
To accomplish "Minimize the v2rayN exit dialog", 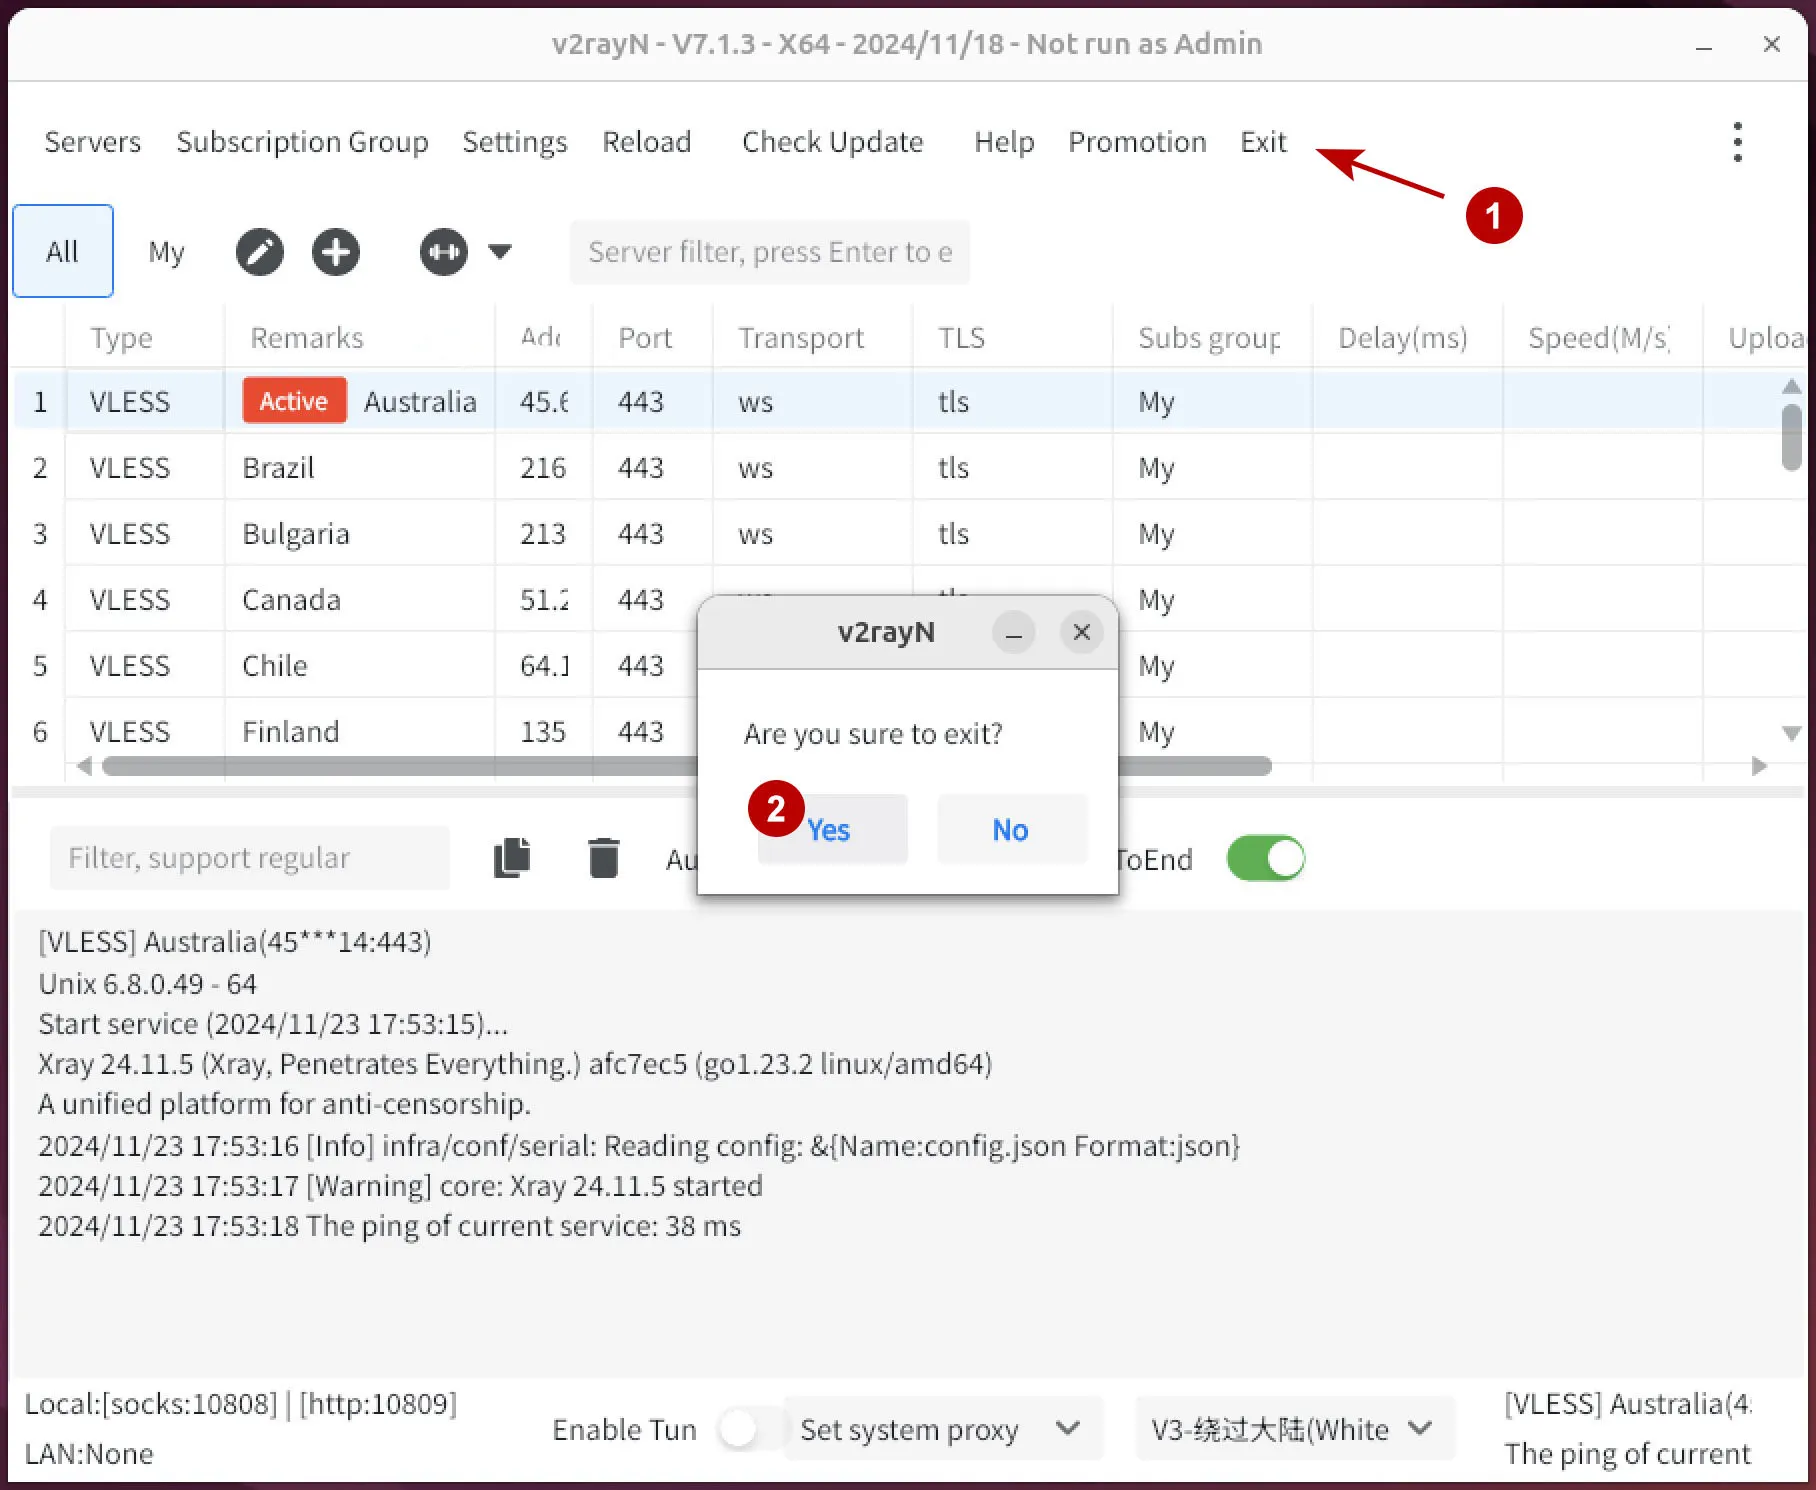I will (x=1014, y=632).
